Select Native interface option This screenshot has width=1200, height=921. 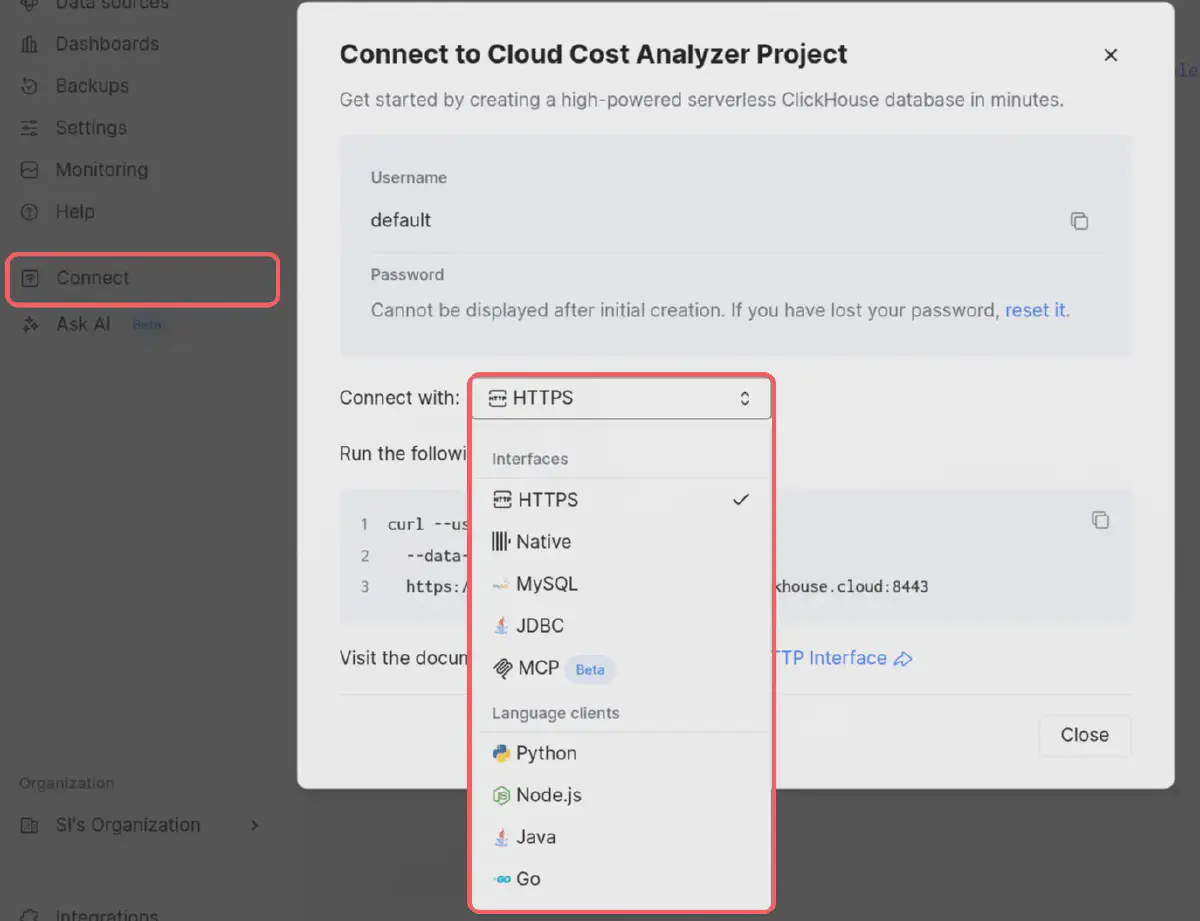pos(621,542)
